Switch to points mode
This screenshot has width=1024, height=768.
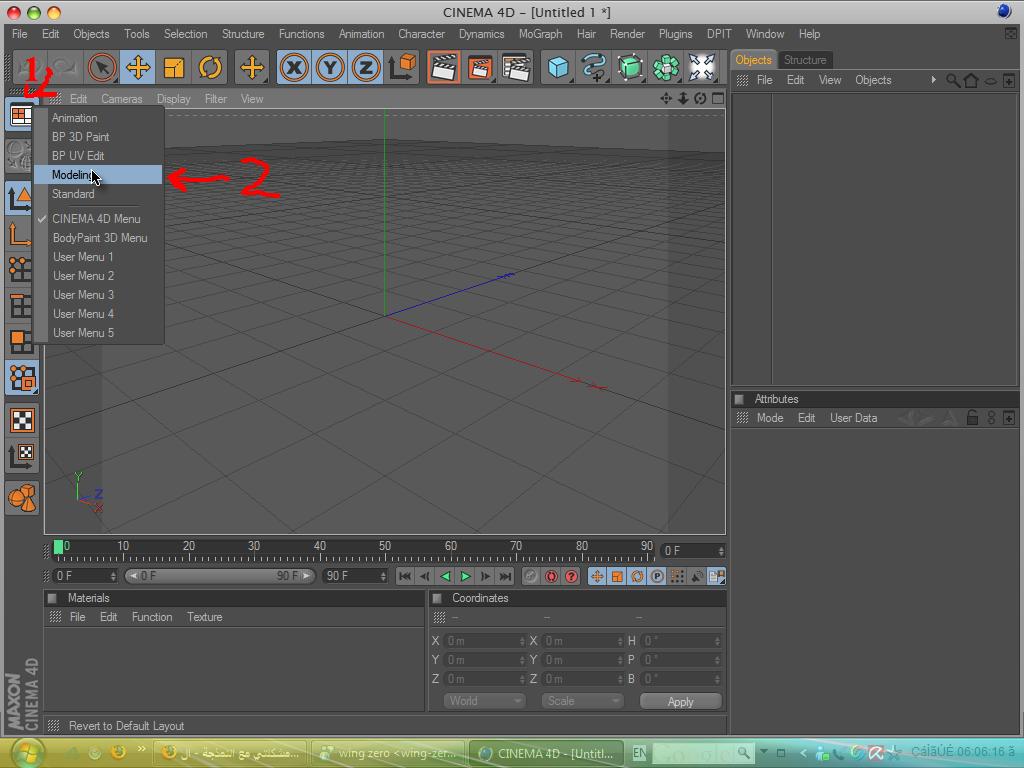click(x=21, y=269)
